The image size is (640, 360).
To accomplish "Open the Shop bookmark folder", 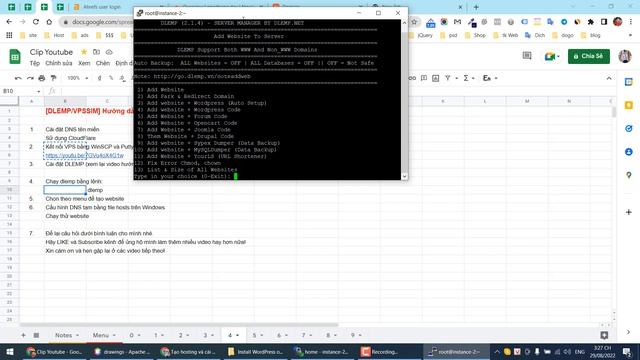I will click(476, 36).
